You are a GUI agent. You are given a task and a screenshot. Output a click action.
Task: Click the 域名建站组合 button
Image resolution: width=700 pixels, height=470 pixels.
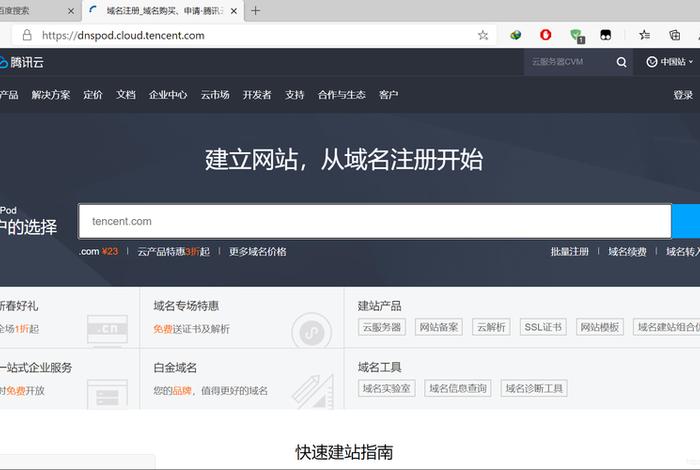[667, 327]
